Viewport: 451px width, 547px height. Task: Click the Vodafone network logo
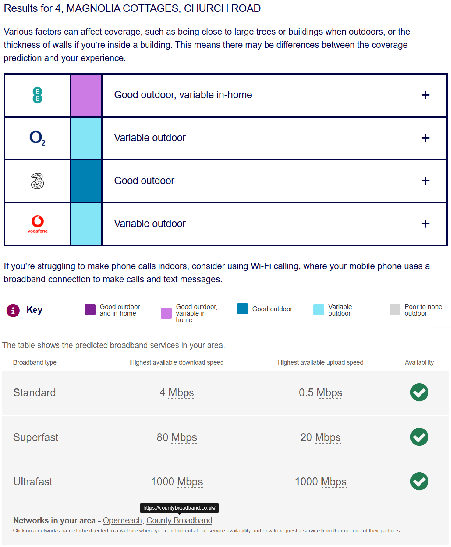[x=37, y=224]
